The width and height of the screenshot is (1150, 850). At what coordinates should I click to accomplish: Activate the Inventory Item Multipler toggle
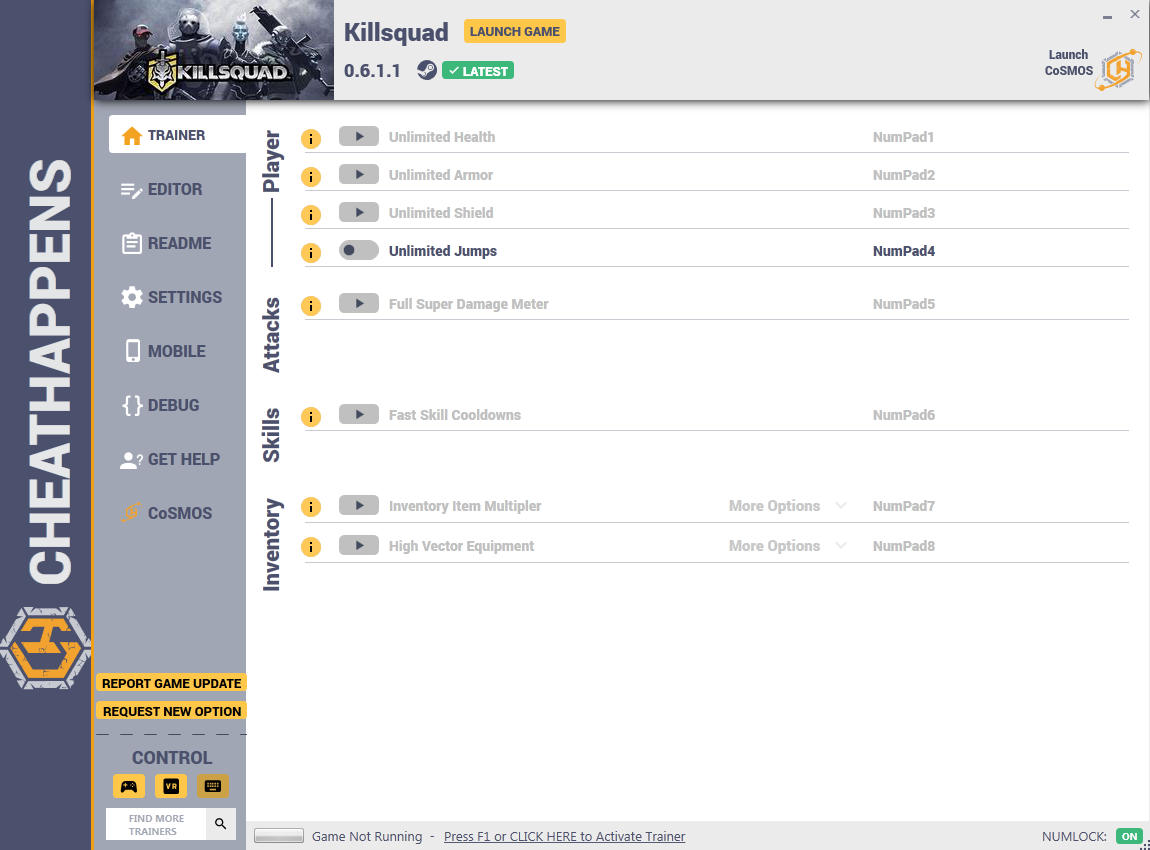coord(359,505)
